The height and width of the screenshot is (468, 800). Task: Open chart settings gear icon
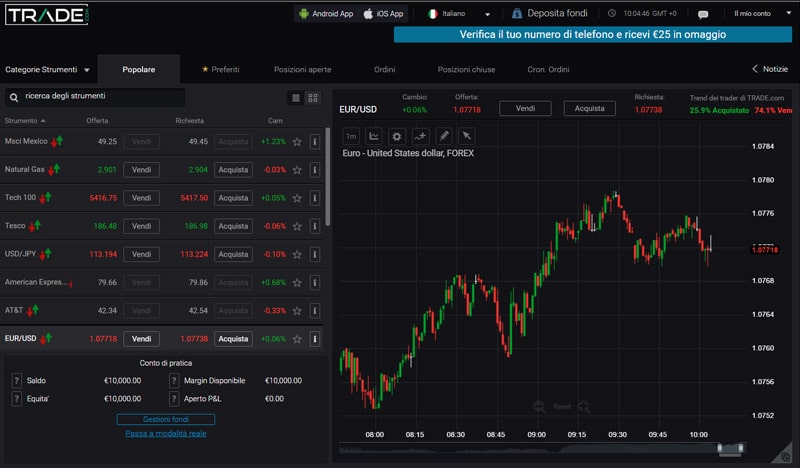[x=397, y=136]
